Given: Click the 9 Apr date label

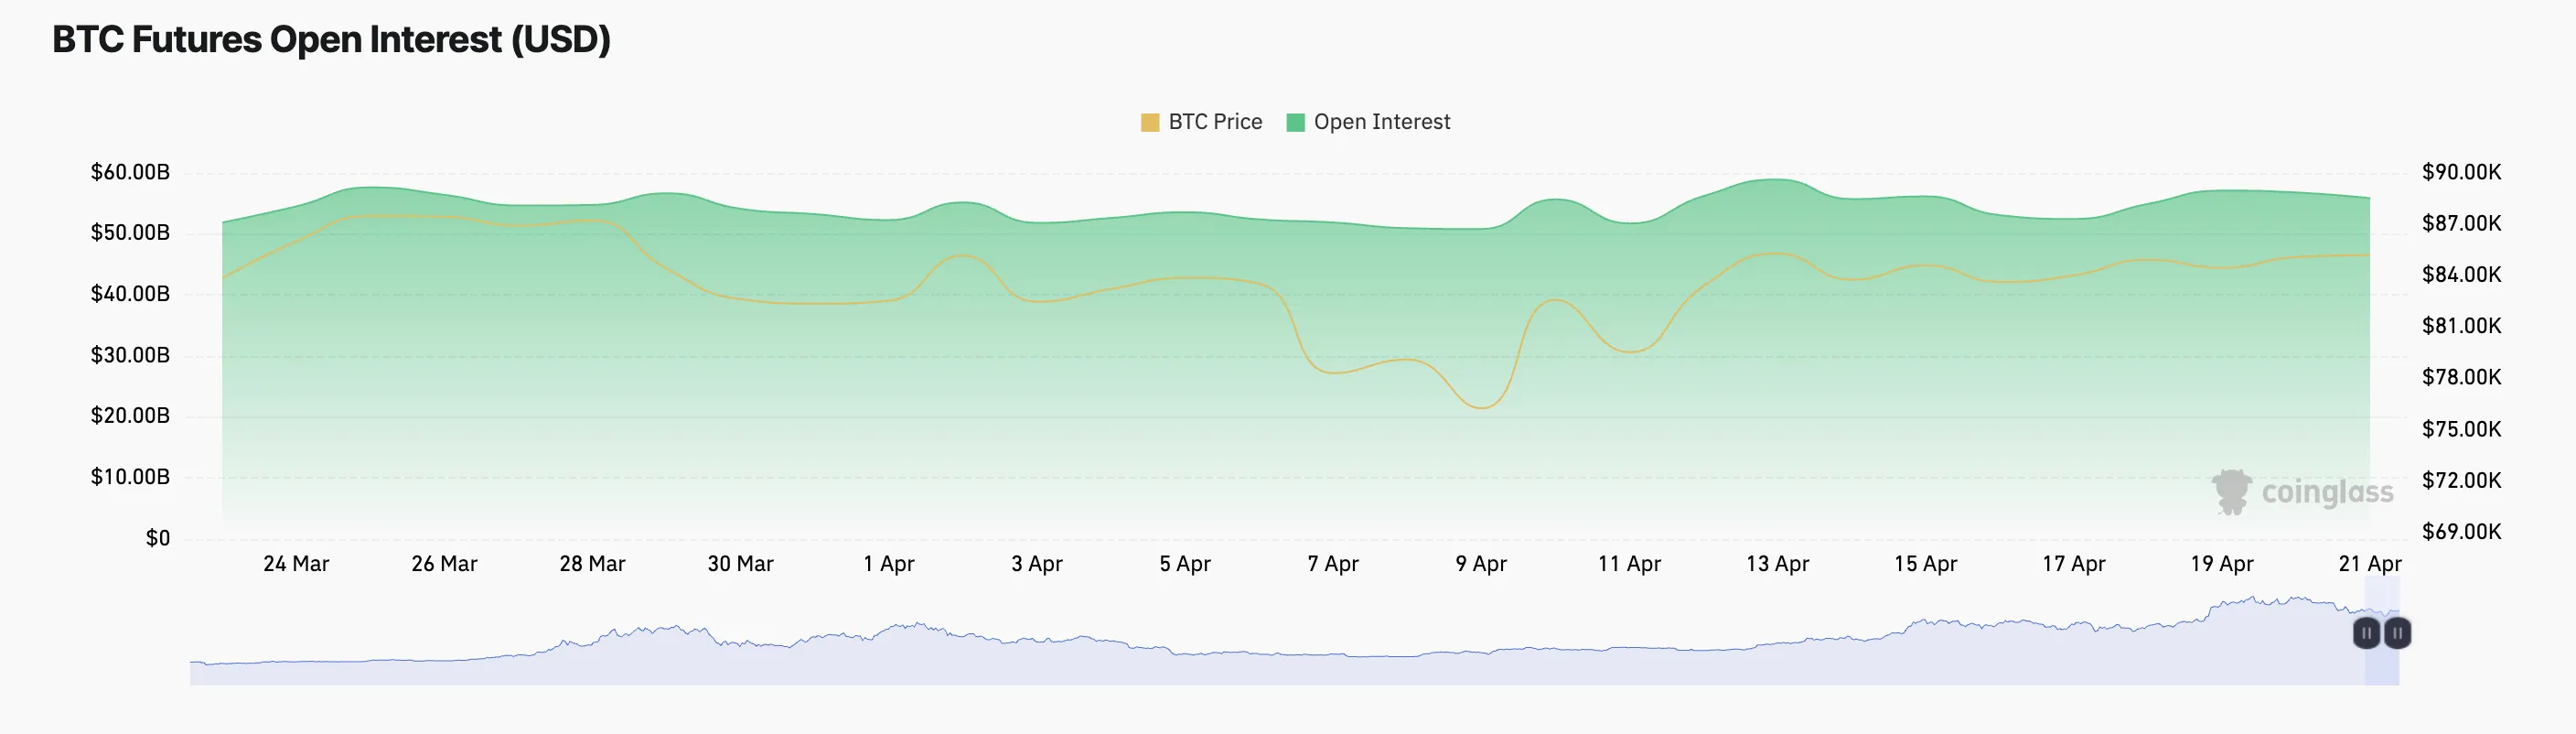Looking at the screenshot, I should [1481, 564].
